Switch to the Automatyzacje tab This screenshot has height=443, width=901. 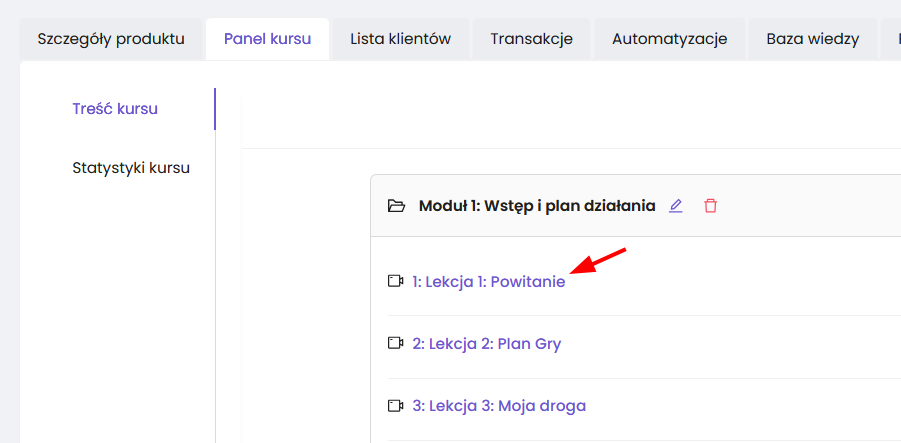point(669,39)
